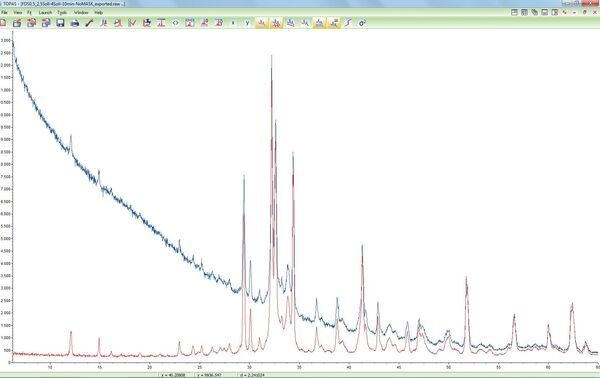Click the angle brackets <> toolbar icon
Viewport: 600px width, 378px height.
pos(175,23)
